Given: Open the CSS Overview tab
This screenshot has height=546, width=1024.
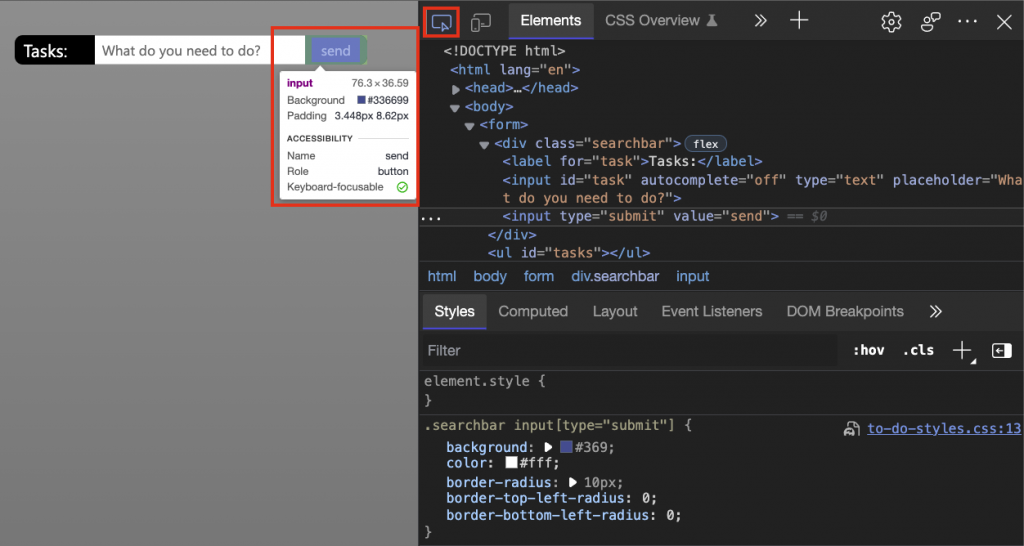Looking at the screenshot, I should 662,21.
